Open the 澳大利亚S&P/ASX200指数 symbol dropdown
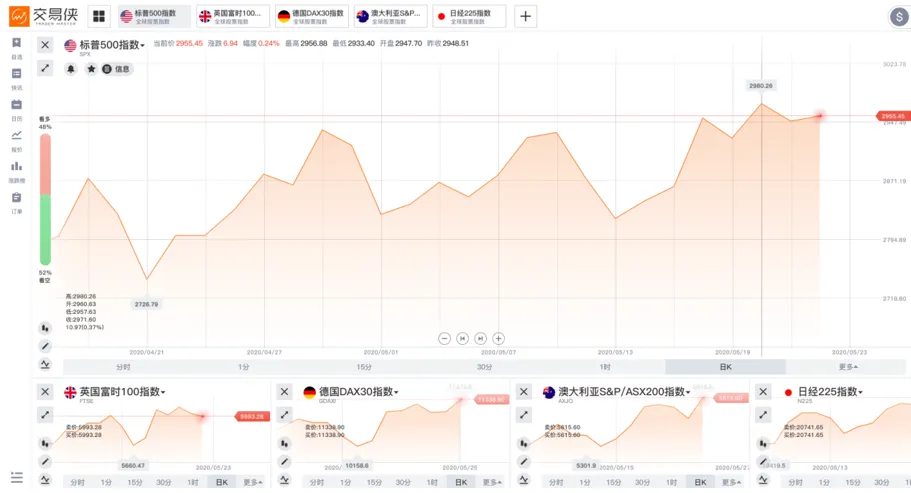911x493 pixels. (x=624, y=392)
